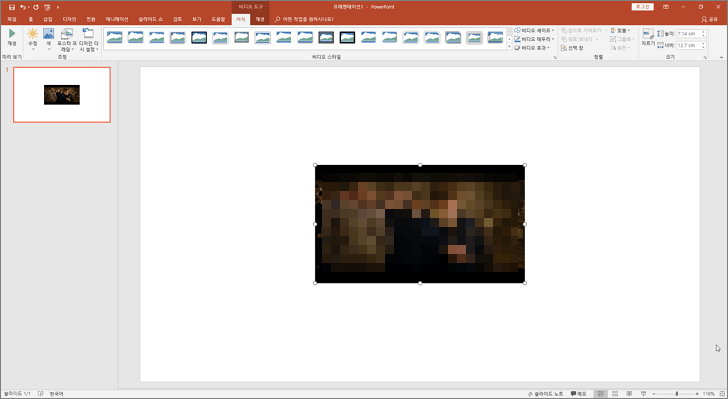Click the Sign in (로그인) button
This screenshot has height=399, width=728.
pyautogui.click(x=643, y=7)
